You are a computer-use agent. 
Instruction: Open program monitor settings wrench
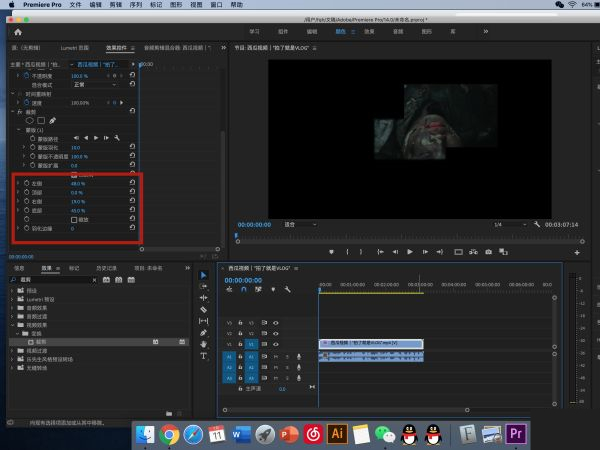tap(537, 224)
